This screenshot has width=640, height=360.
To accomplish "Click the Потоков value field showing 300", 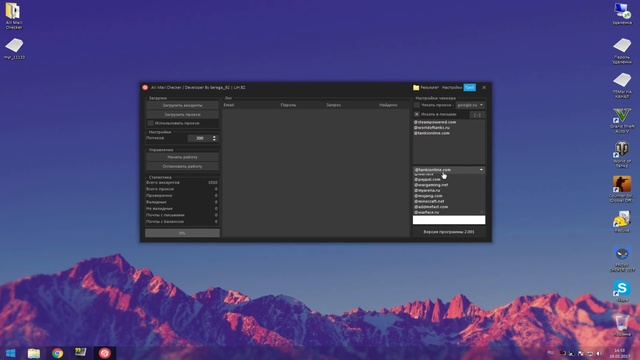I will [200, 138].
